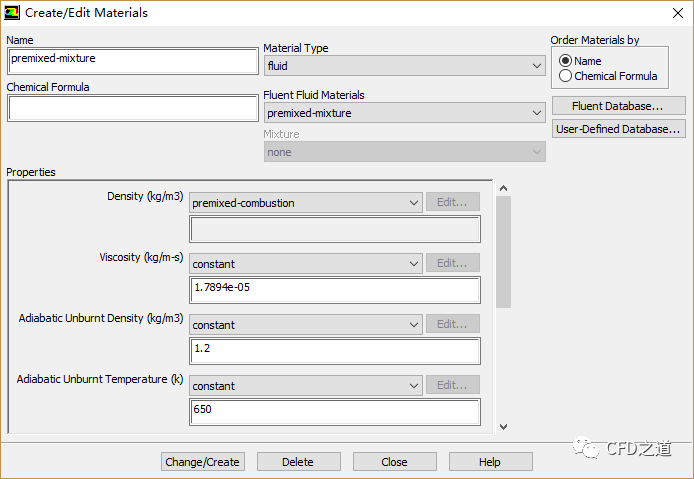Select the Chemical Formula radio button
Viewport: 694px width, 479px height.
[566, 76]
